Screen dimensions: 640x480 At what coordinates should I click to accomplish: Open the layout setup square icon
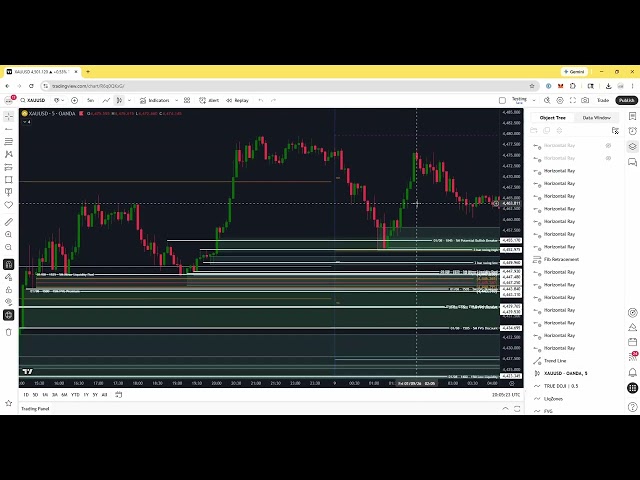[502, 100]
